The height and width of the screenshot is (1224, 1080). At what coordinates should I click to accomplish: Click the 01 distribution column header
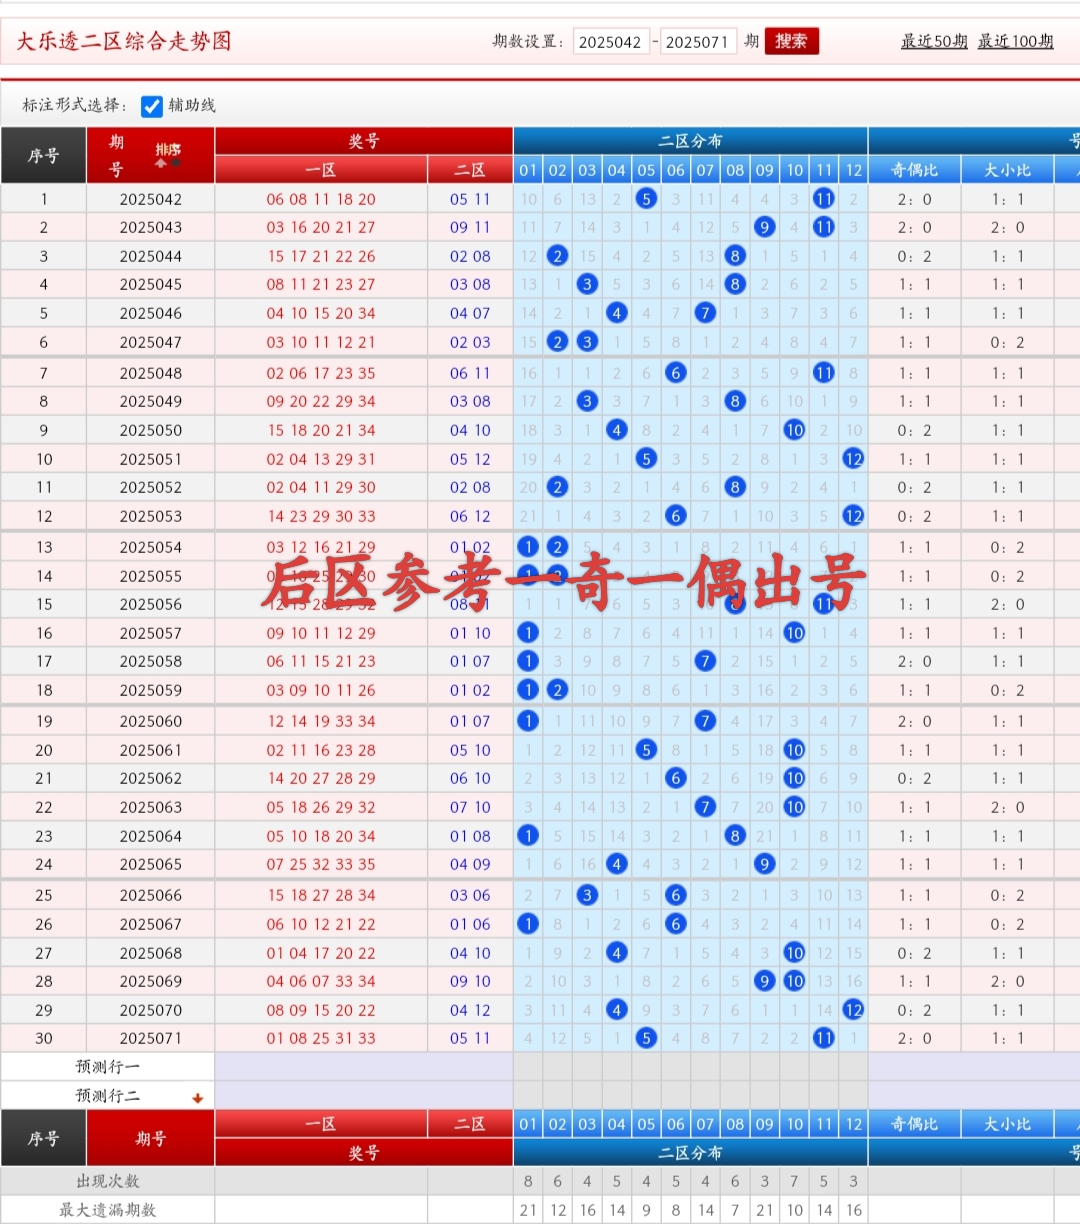[x=528, y=170]
